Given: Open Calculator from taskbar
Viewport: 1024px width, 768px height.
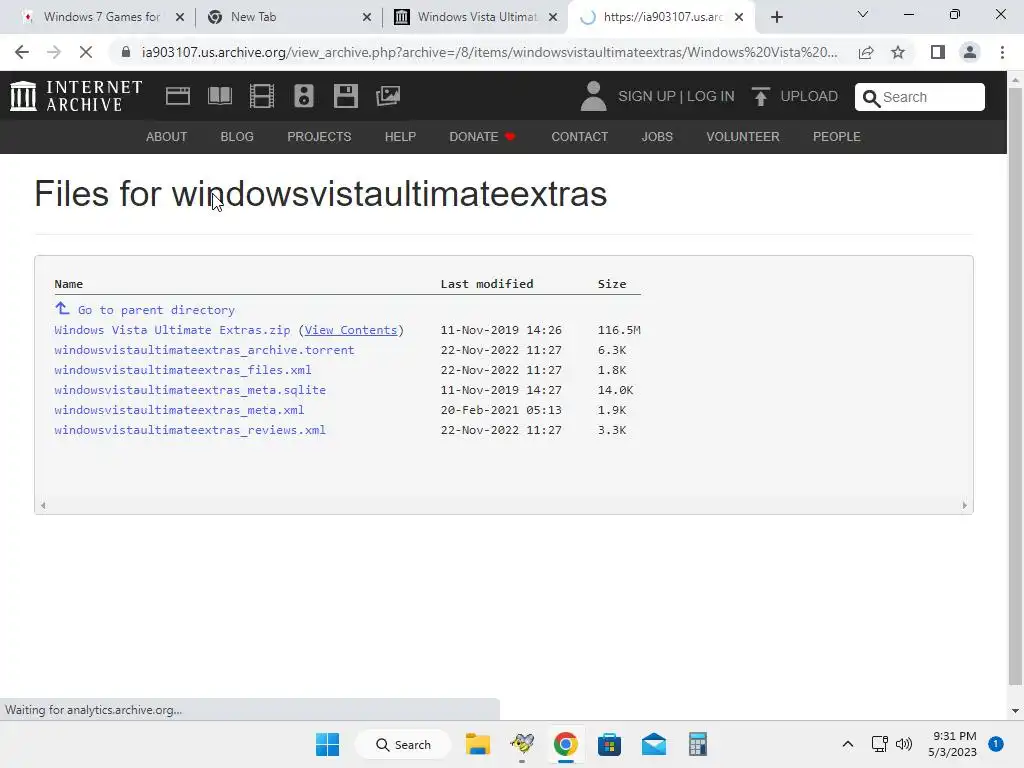Looking at the screenshot, I should point(697,744).
